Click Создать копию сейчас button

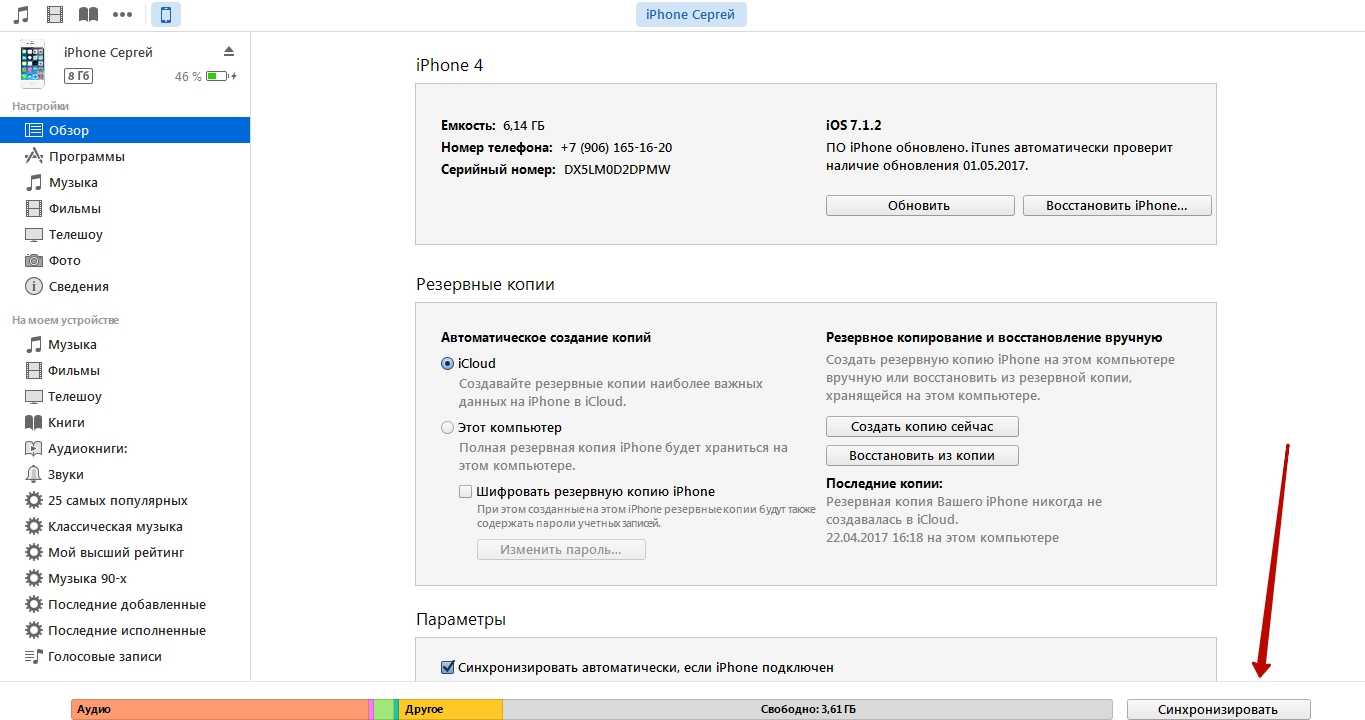(921, 426)
